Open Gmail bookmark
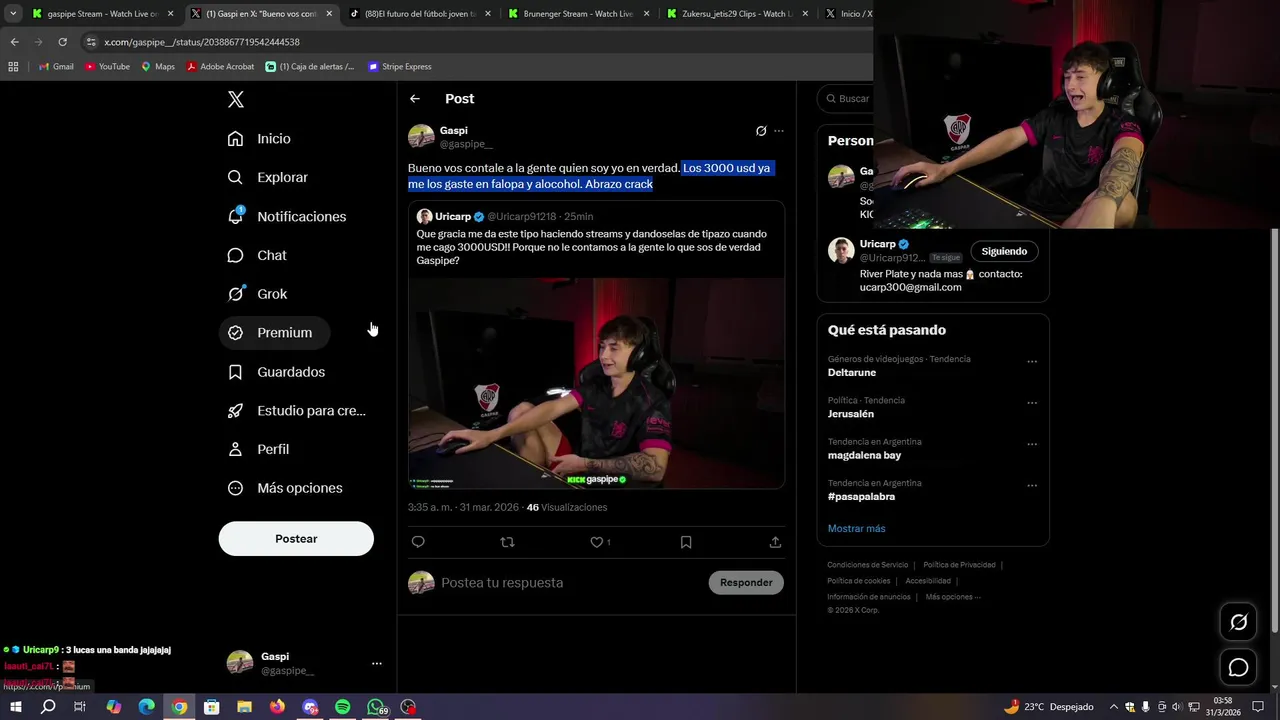The height and width of the screenshot is (720, 1280). [56, 67]
